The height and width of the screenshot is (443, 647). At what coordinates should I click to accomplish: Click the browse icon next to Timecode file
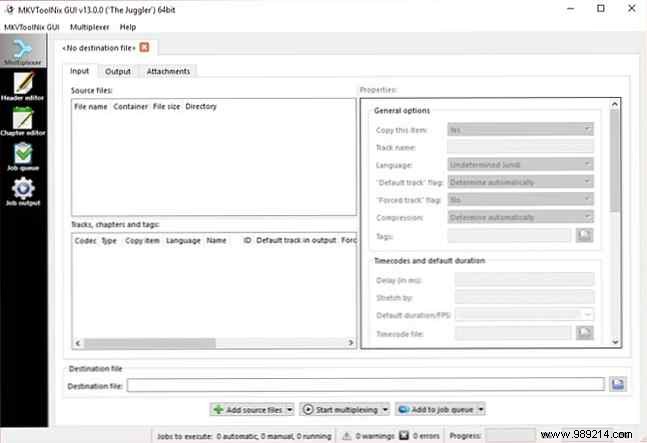(x=584, y=332)
